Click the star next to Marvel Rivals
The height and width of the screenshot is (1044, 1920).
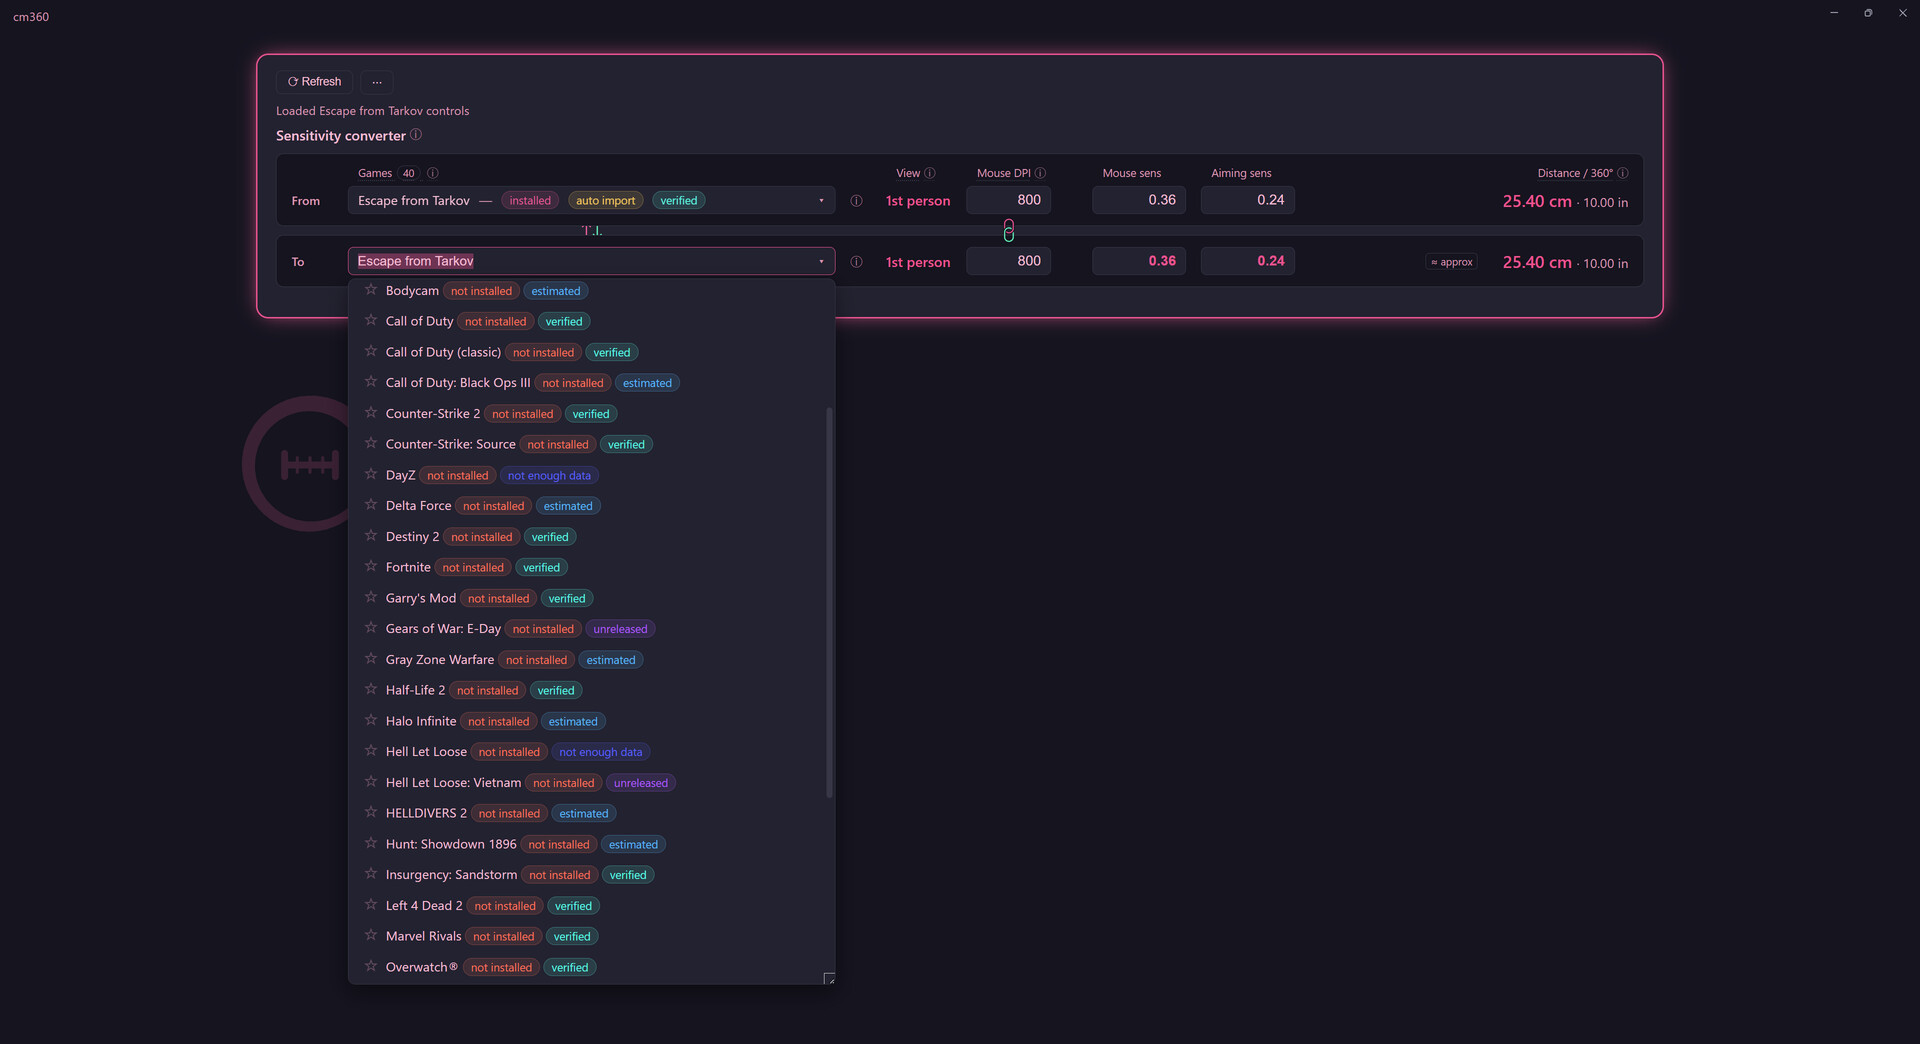click(371, 936)
